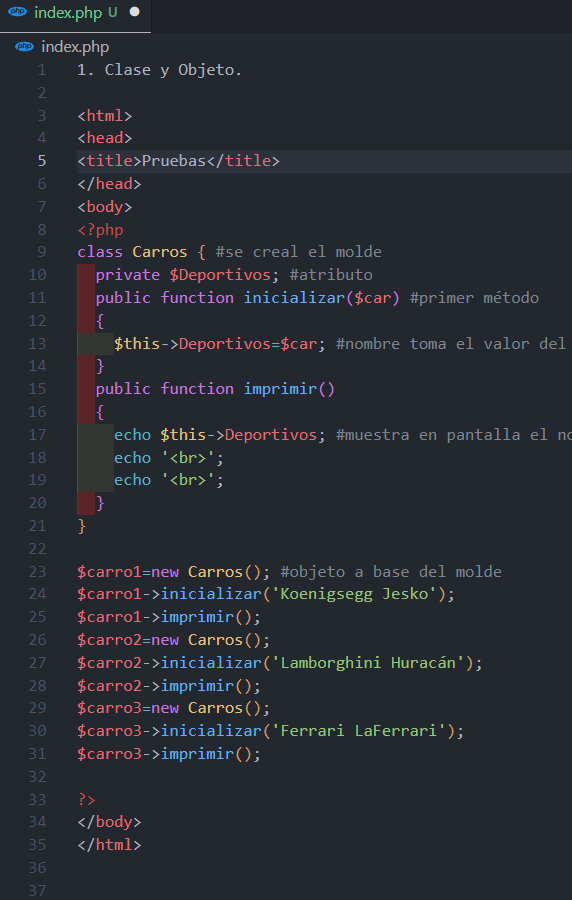Place the cursor on the class Carros declaration

(x=133, y=252)
